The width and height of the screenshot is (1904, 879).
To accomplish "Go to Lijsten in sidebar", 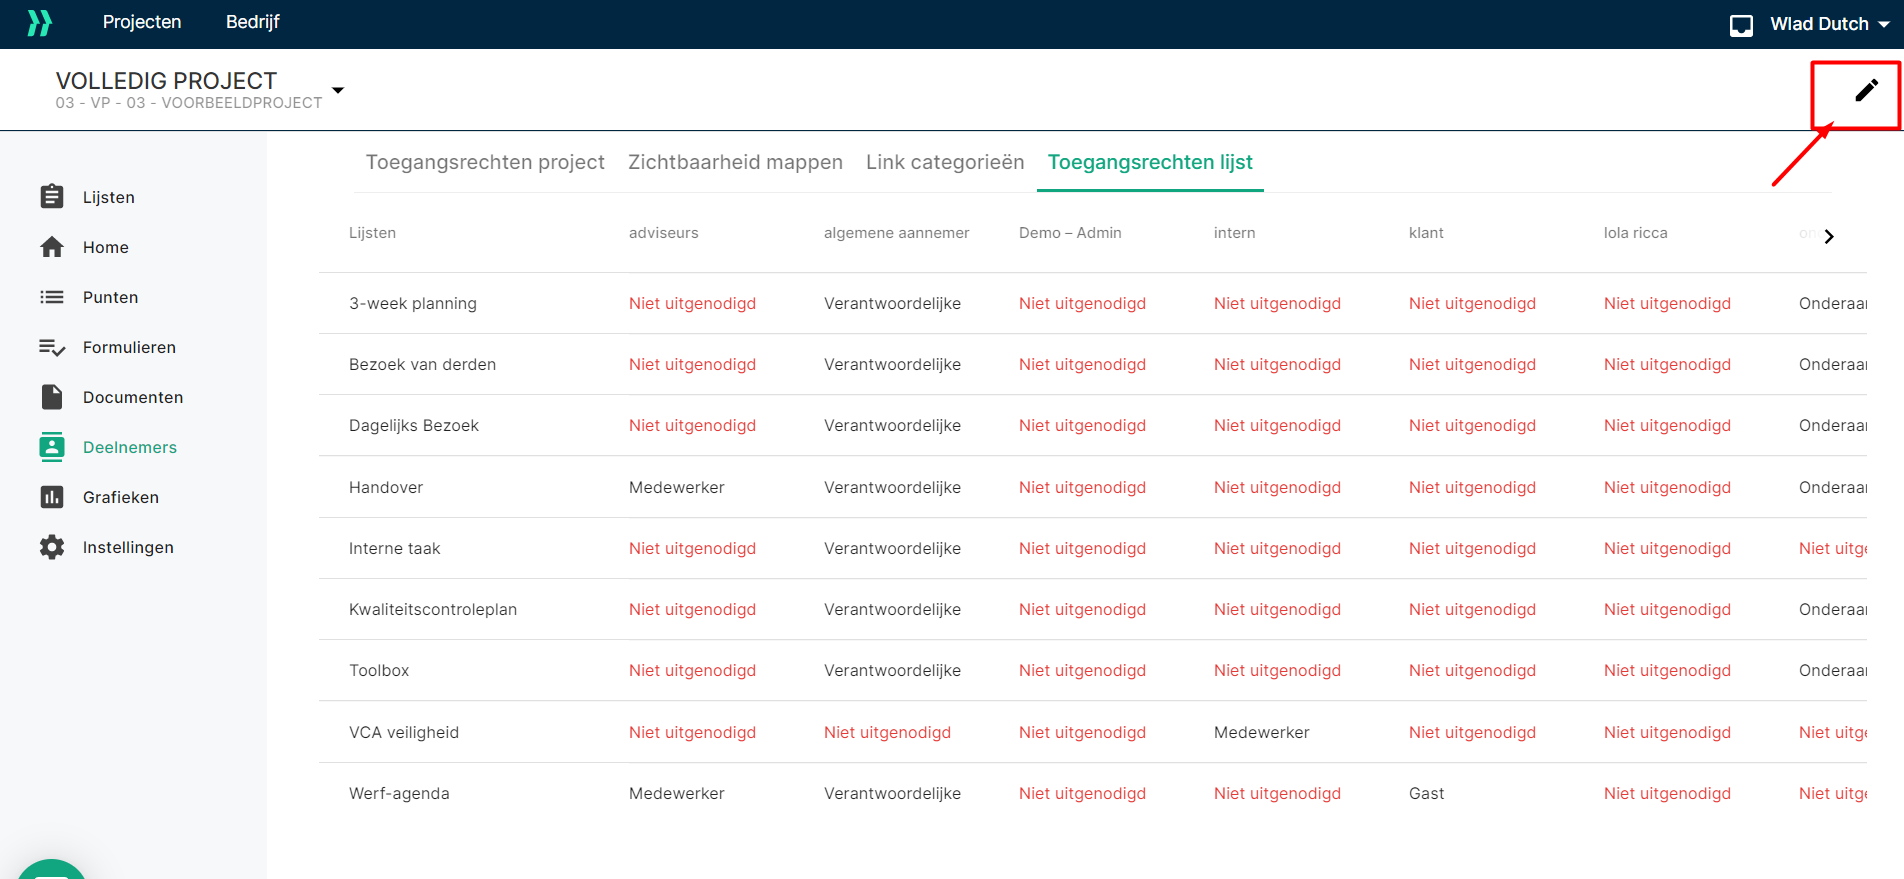I will [109, 197].
